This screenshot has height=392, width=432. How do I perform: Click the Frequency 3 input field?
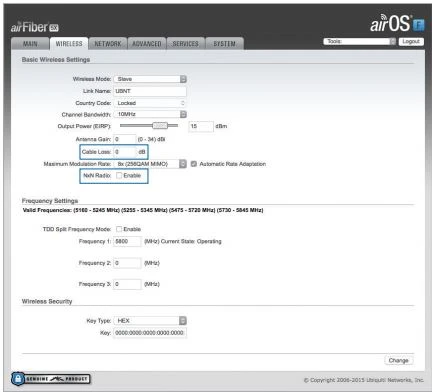pyautogui.click(x=127, y=284)
